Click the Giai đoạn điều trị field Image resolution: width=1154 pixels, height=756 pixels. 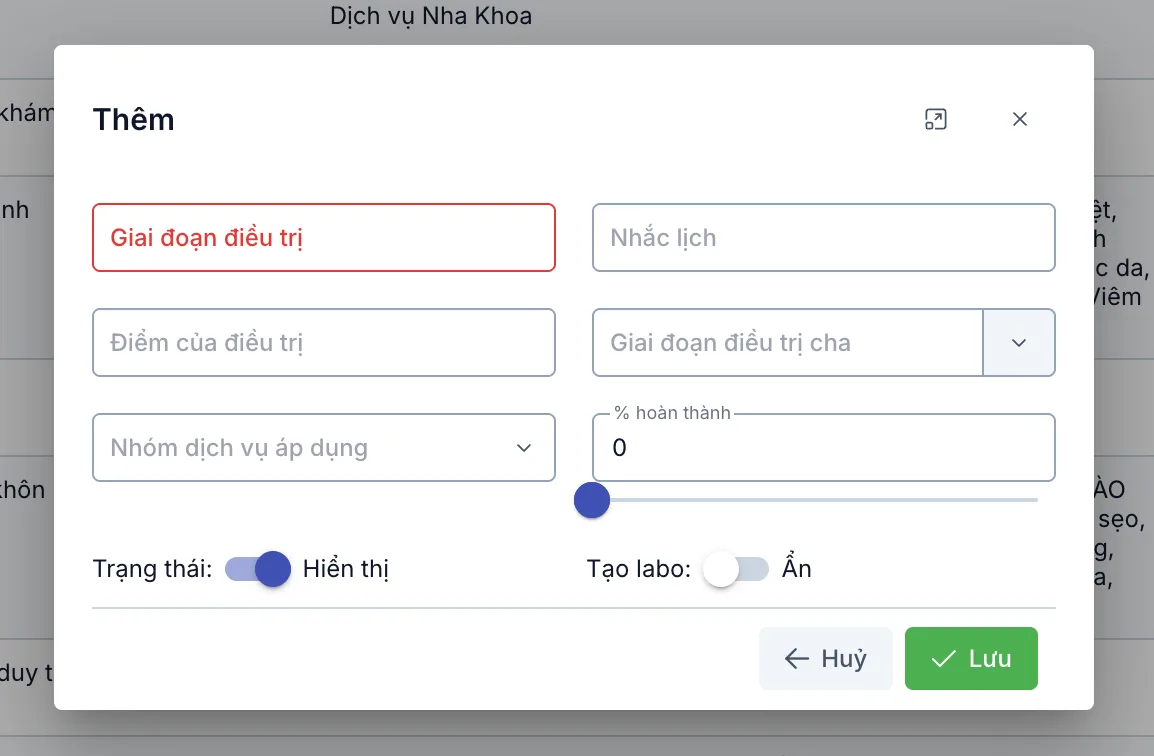tap(324, 238)
